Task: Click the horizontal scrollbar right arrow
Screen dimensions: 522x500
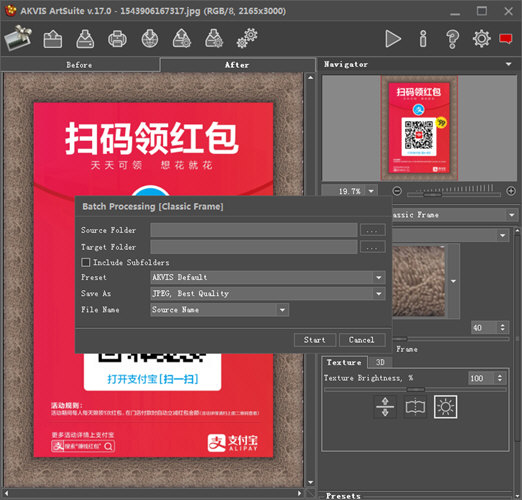Action: (x=299, y=493)
